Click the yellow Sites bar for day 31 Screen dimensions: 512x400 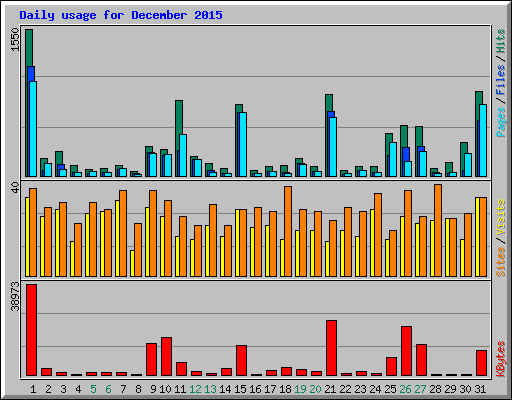(477, 237)
